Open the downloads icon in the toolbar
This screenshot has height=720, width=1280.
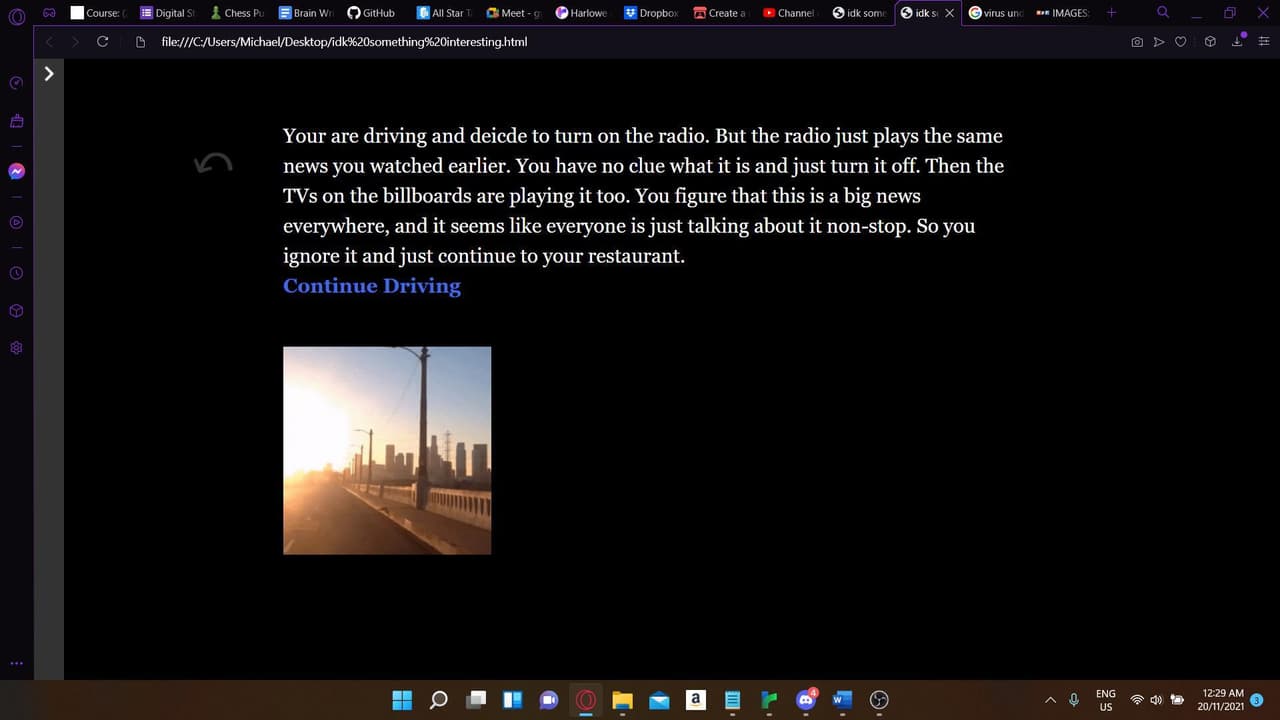[x=1239, y=42]
